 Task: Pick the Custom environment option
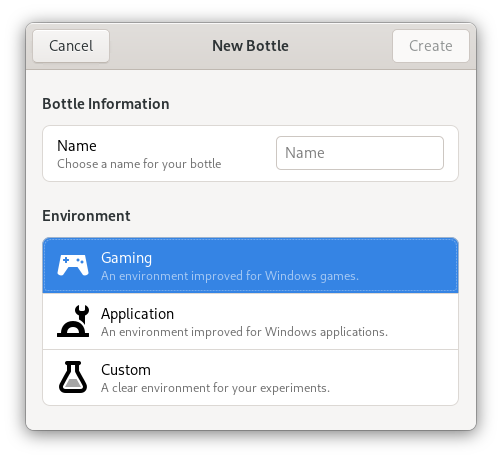point(250,377)
